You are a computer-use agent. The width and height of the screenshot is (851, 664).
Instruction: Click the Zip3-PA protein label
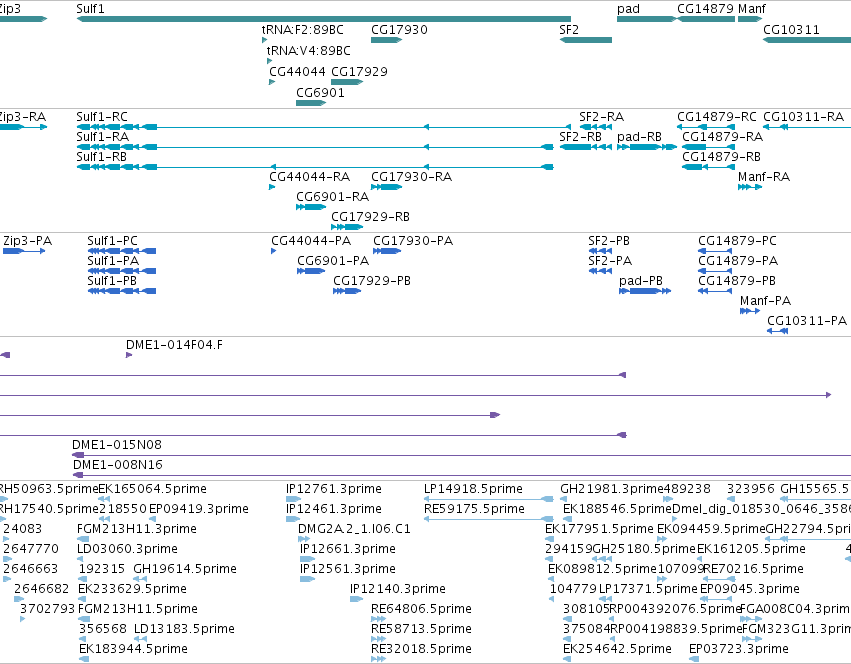click(x=28, y=241)
